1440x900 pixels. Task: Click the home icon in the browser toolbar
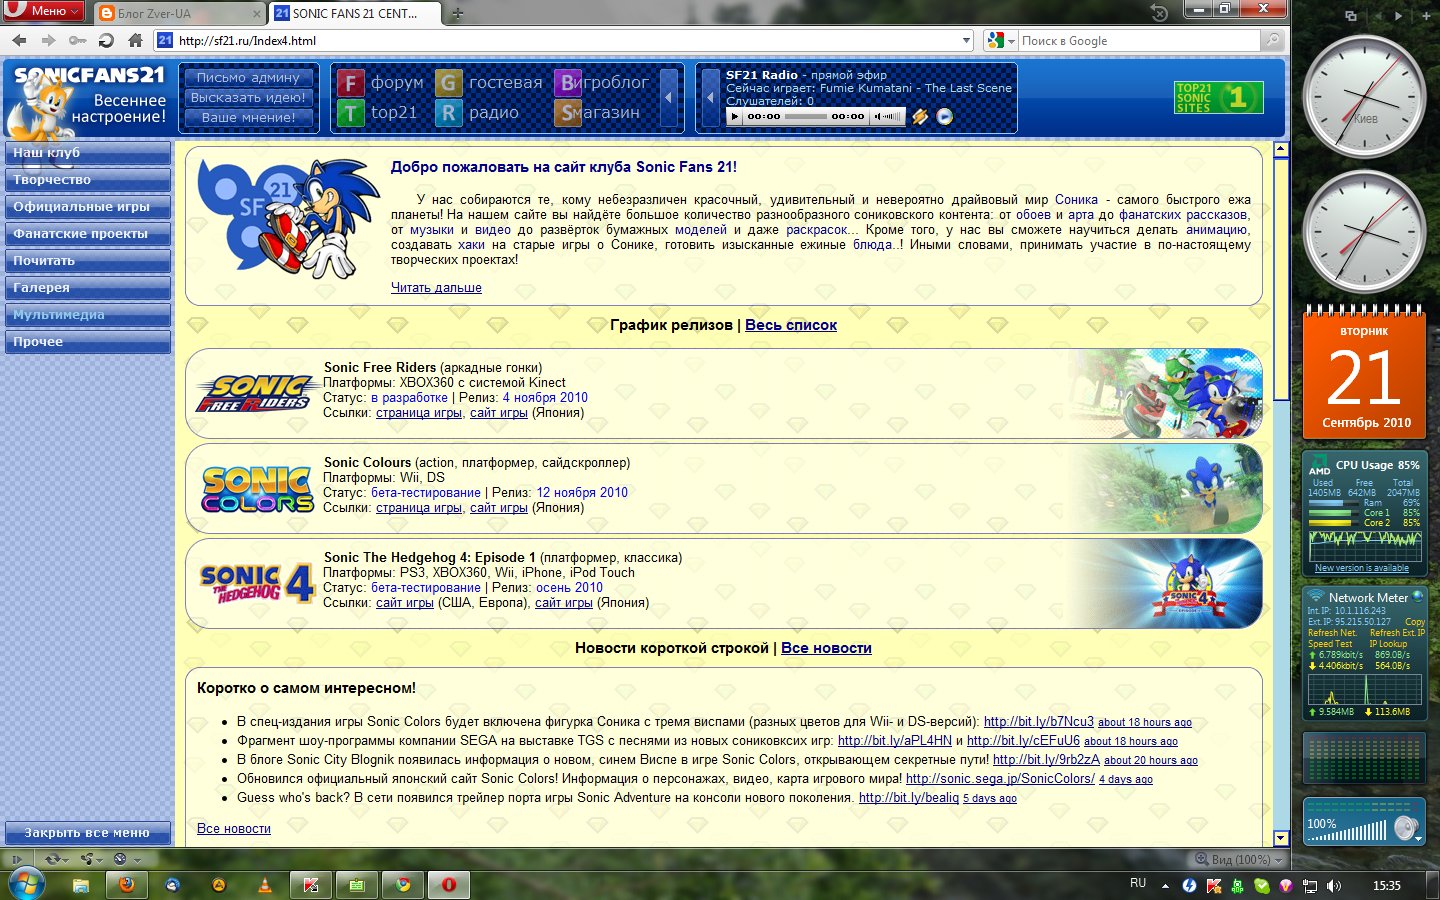135,41
